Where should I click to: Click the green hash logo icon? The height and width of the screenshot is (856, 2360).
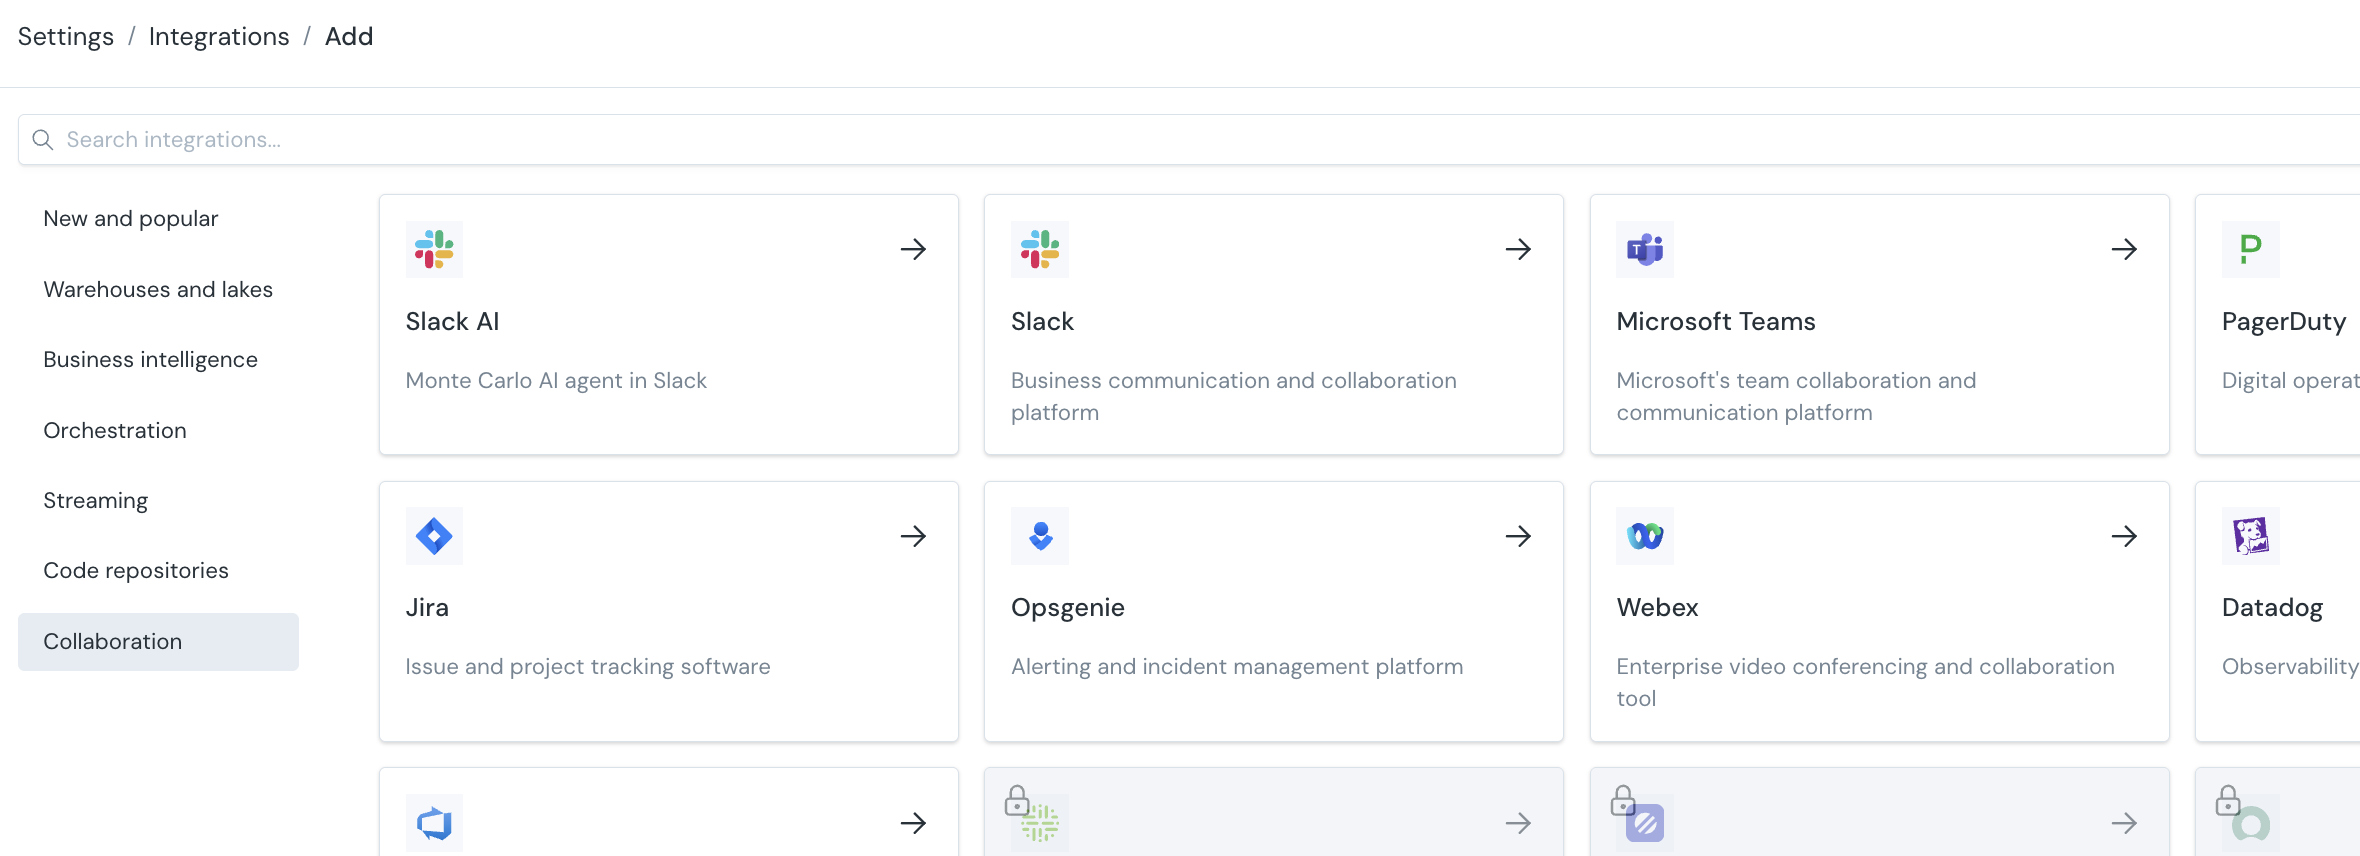[x=1041, y=824]
